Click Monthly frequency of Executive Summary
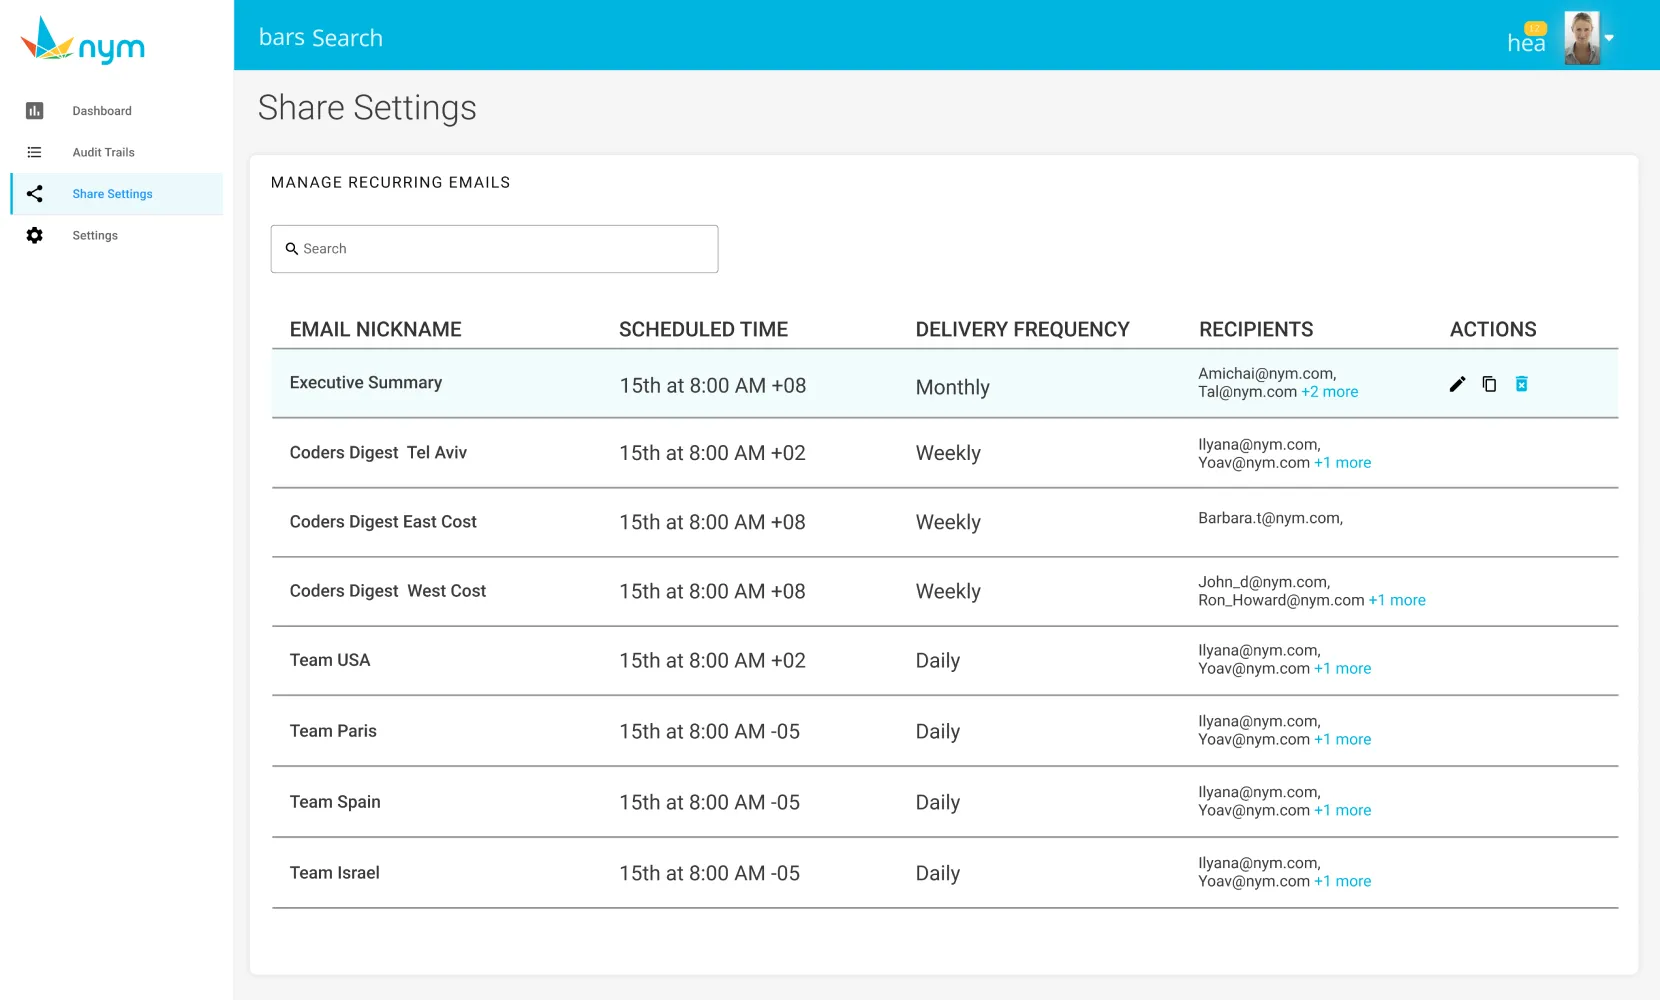This screenshot has width=1660, height=1000. point(953,388)
